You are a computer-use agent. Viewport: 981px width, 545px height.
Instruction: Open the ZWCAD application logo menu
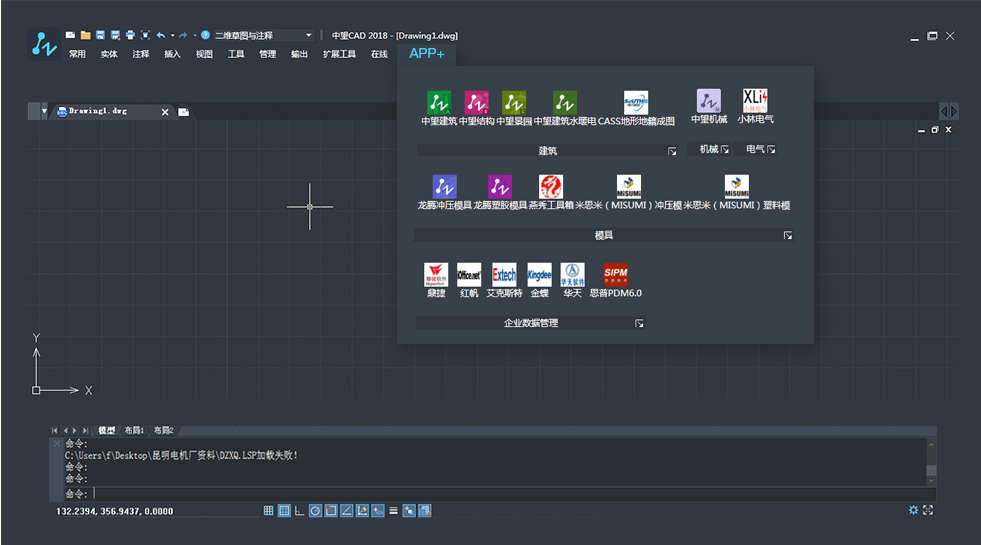point(44,44)
